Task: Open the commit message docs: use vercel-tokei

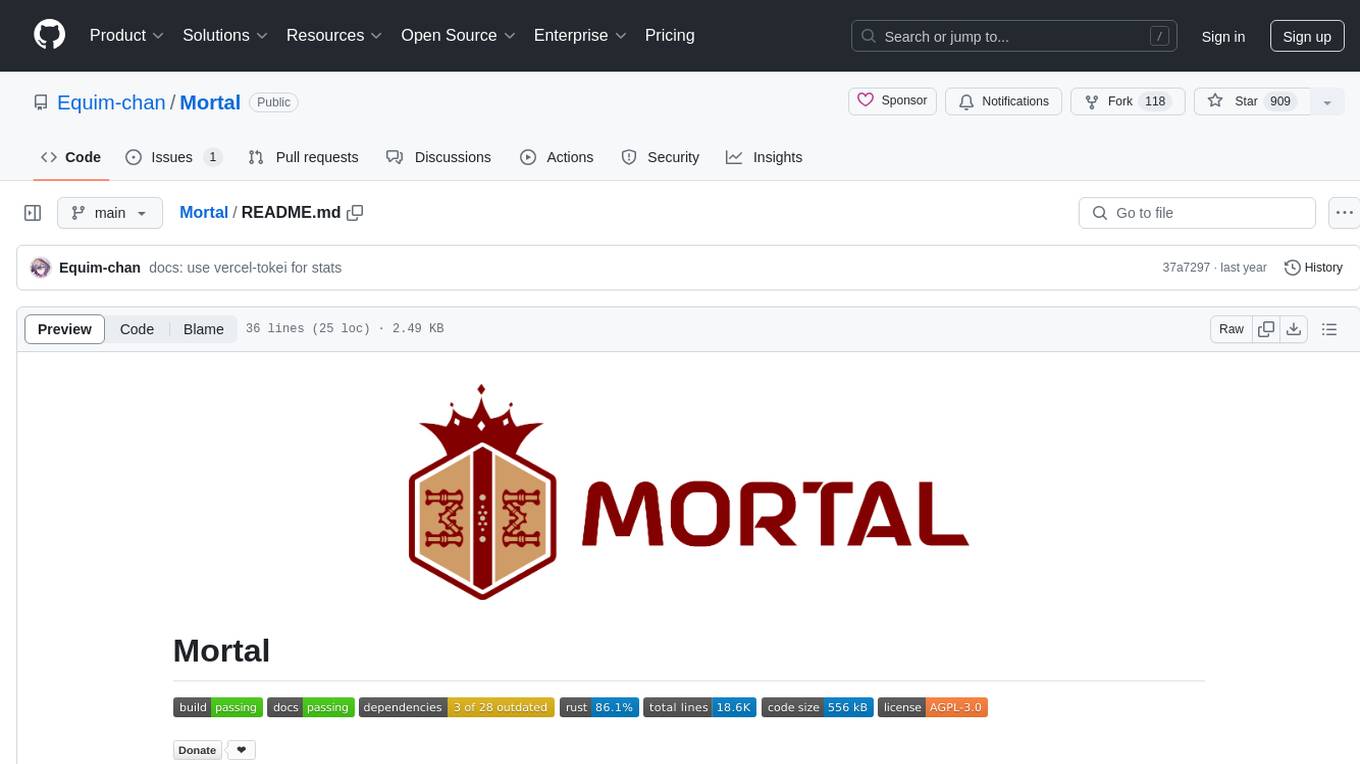Action: [x=245, y=268]
